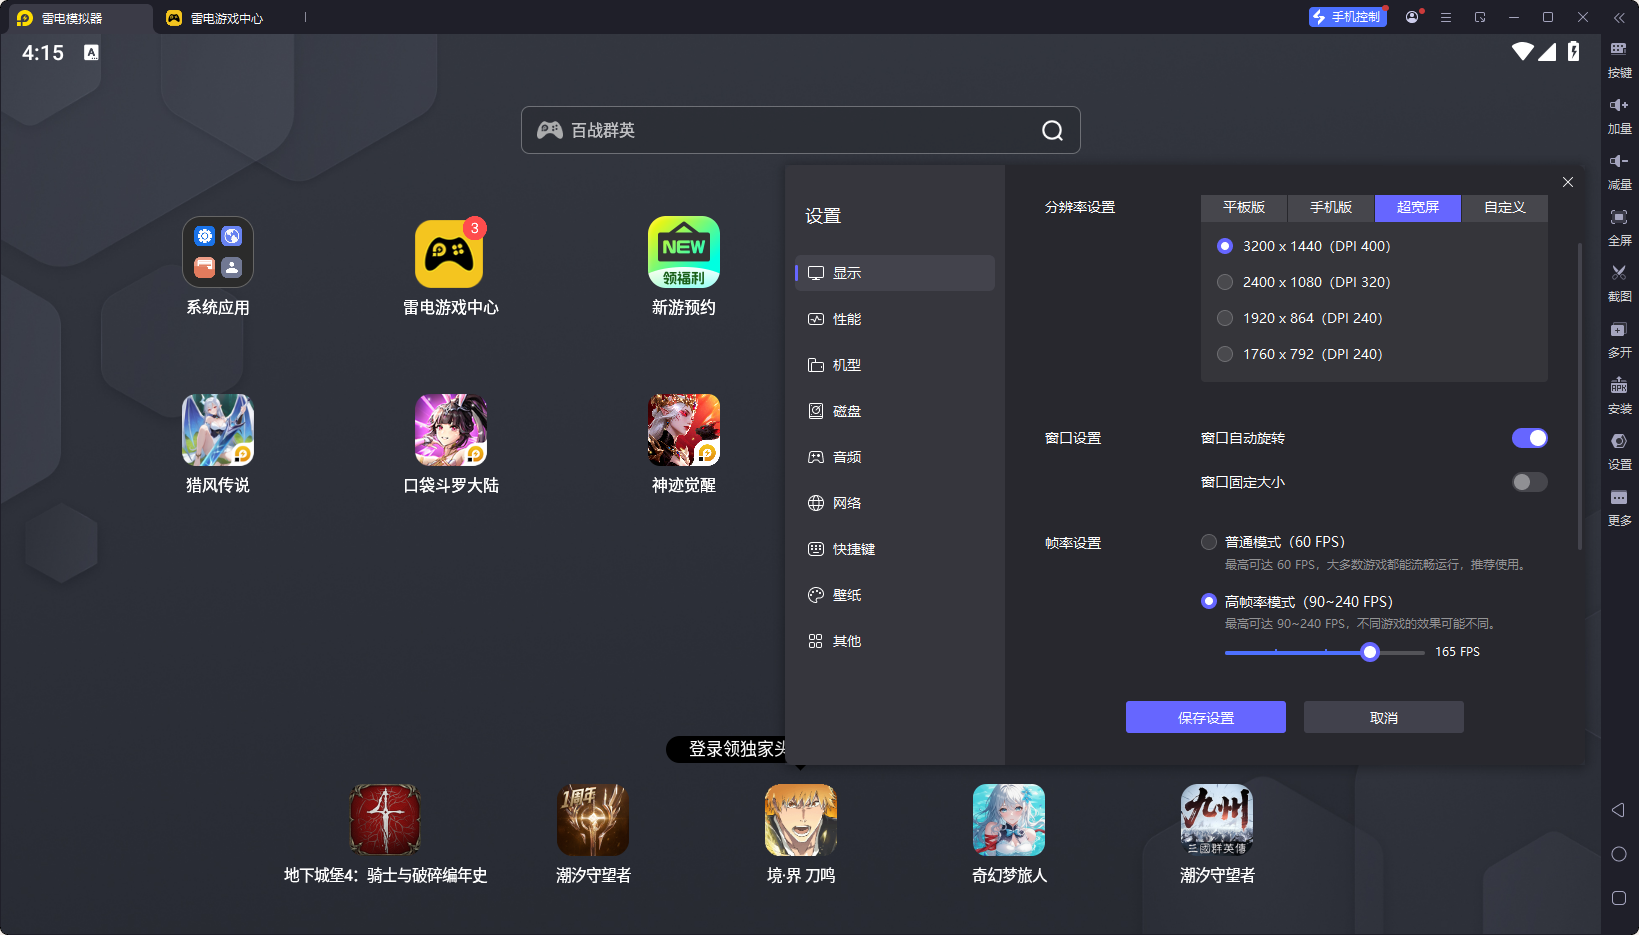The height and width of the screenshot is (935, 1639).
Task: Open the account profile icon in title bar
Action: [x=1412, y=17]
